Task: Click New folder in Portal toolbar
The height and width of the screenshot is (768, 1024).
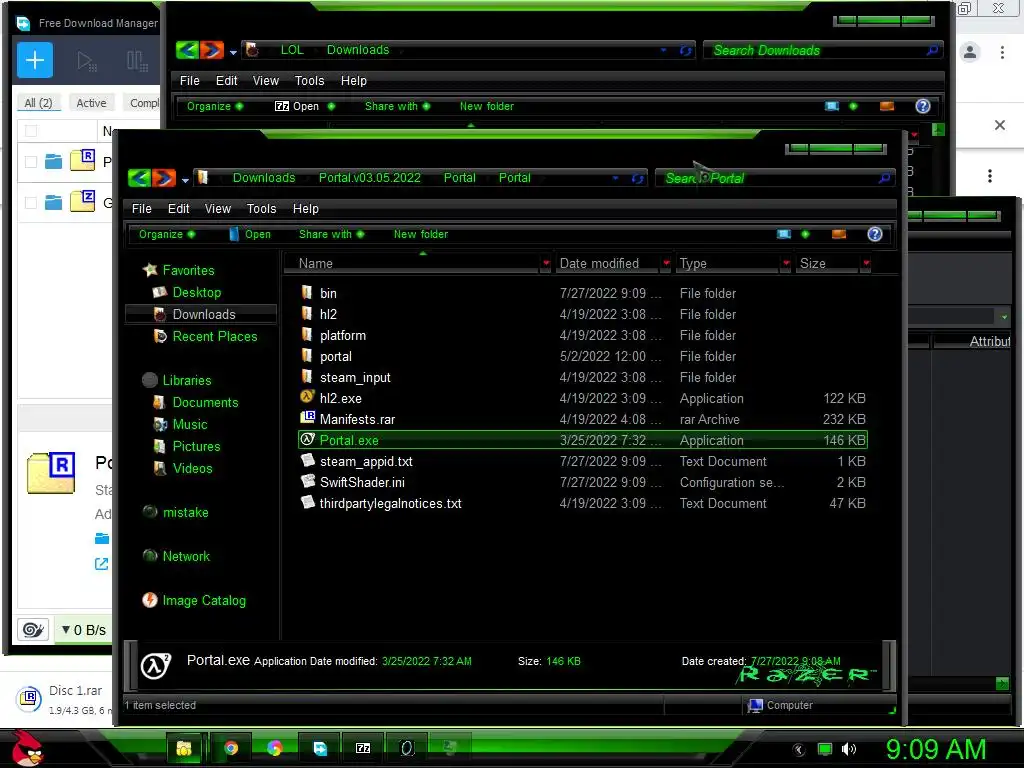Action: click(x=421, y=234)
